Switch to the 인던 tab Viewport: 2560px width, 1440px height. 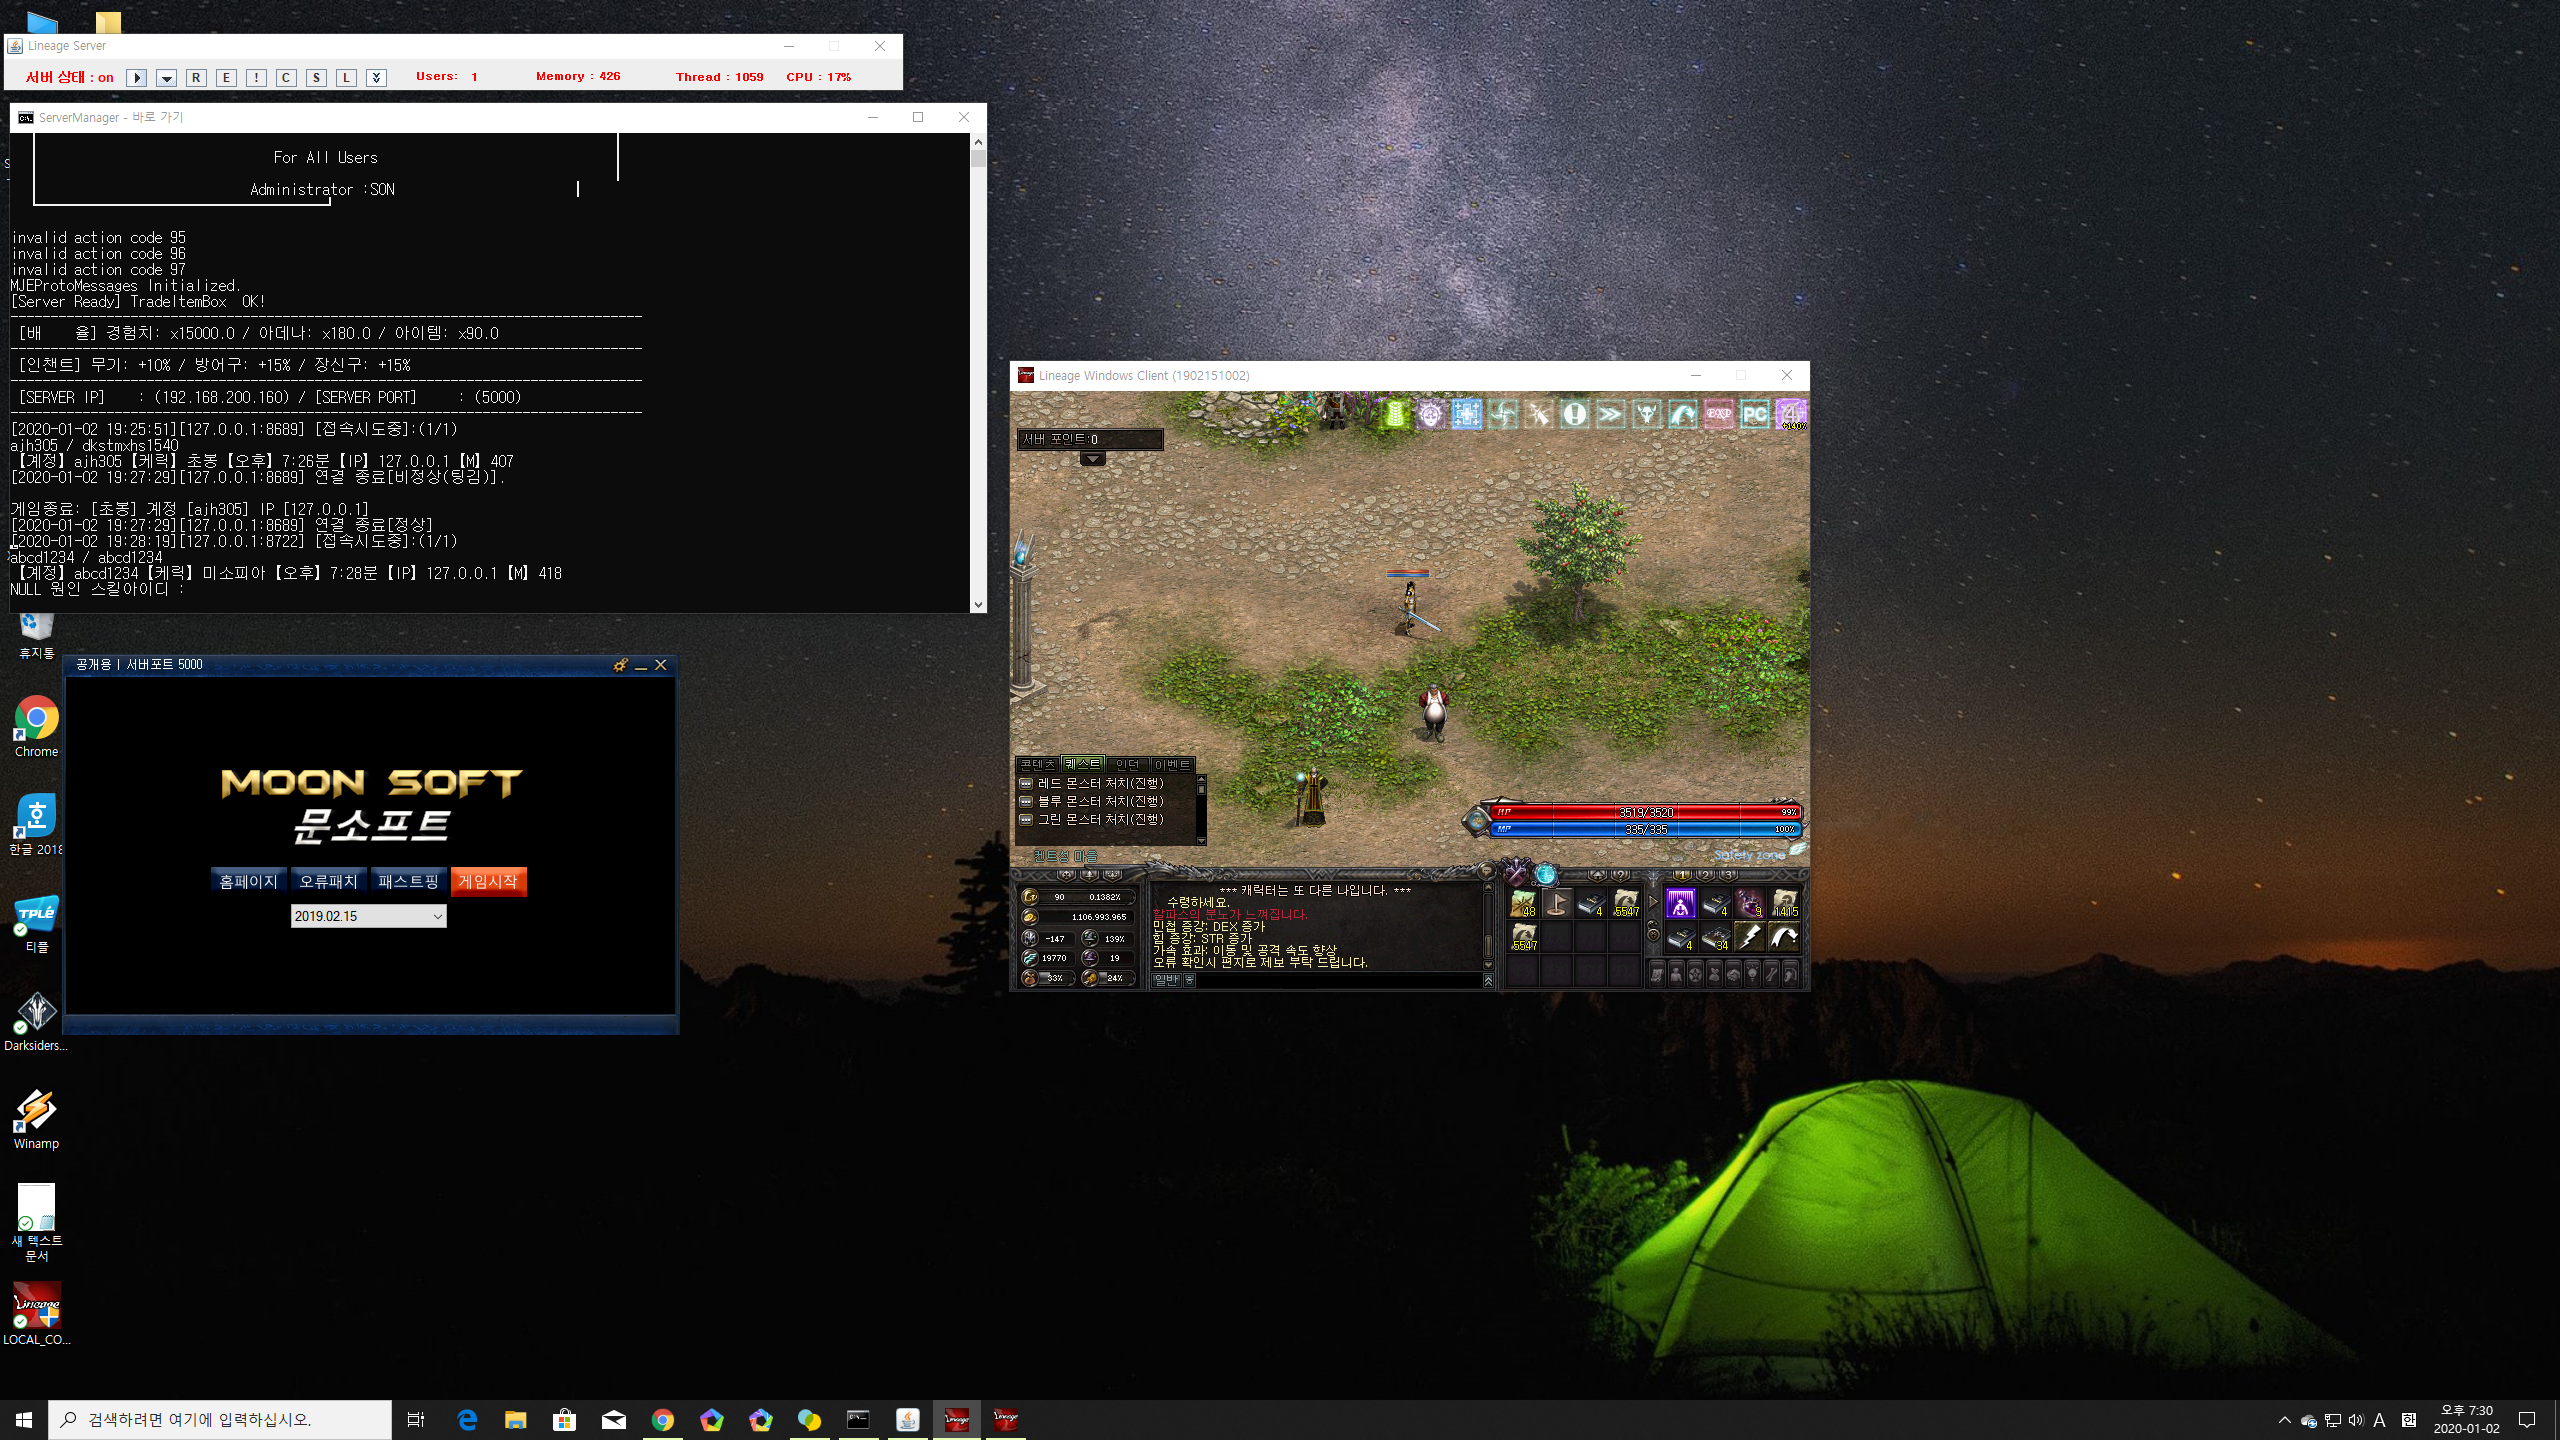click(x=1127, y=764)
